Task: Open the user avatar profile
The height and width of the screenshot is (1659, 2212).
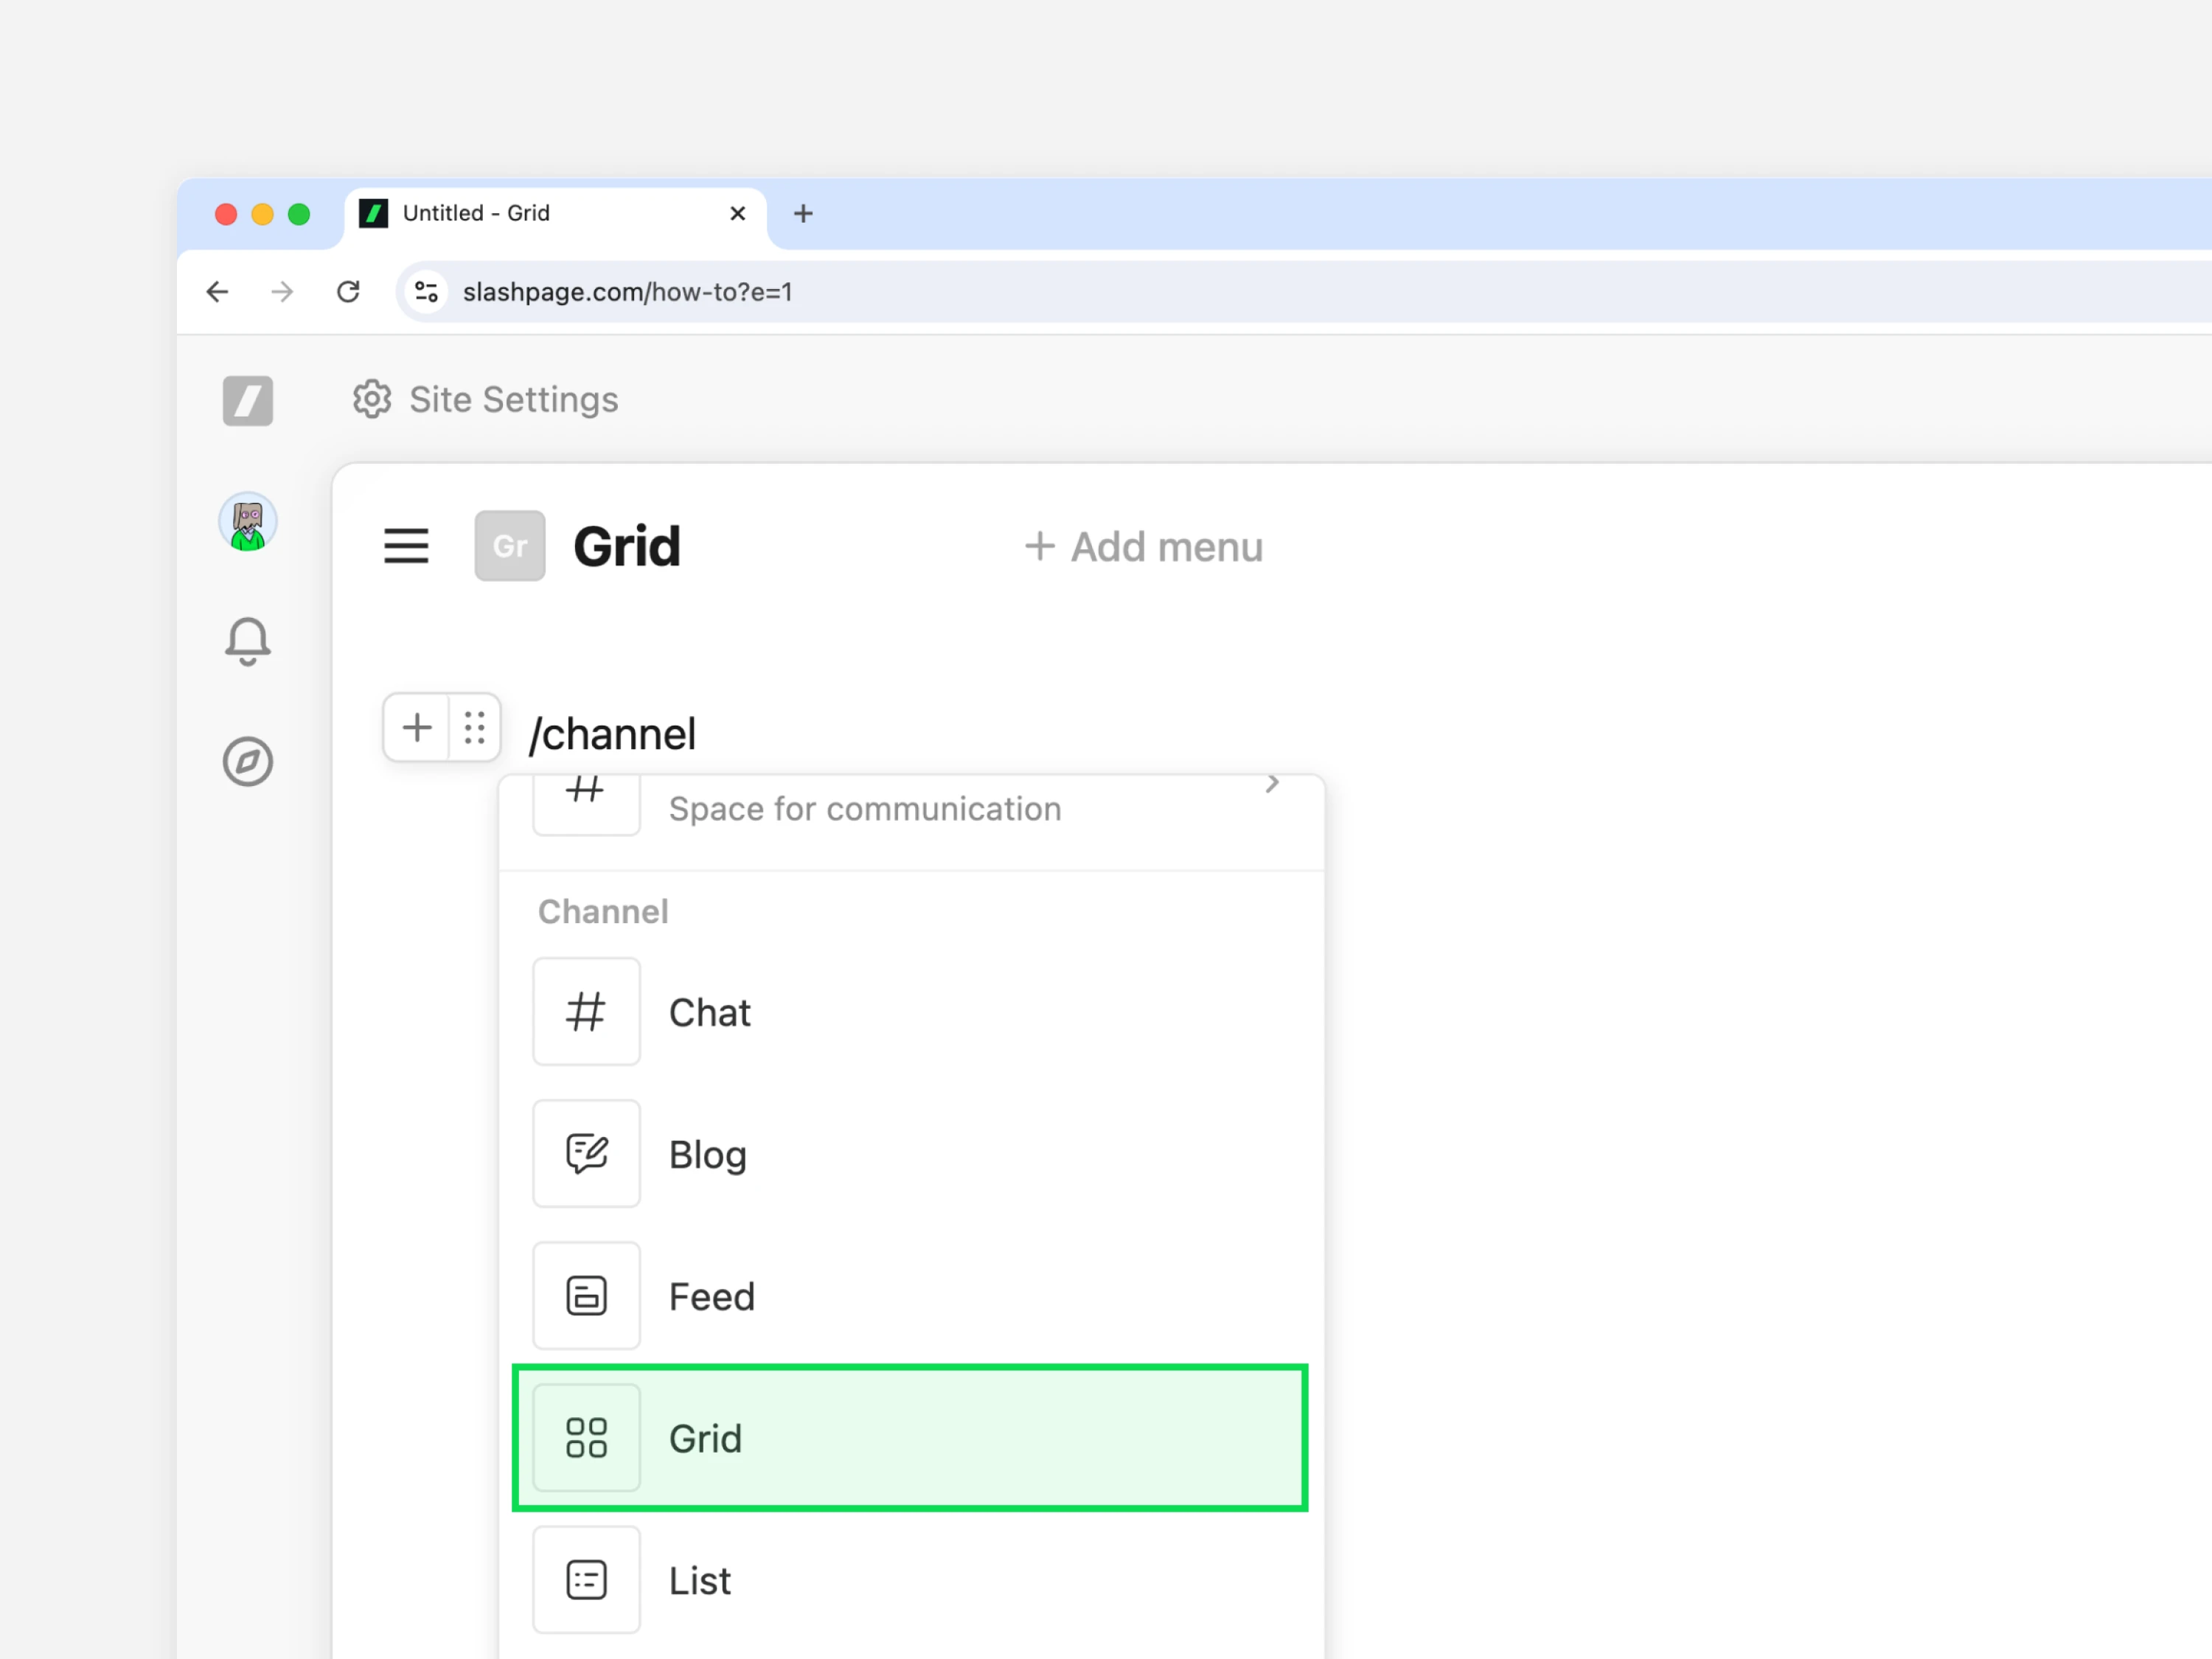Action: pos(247,522)
